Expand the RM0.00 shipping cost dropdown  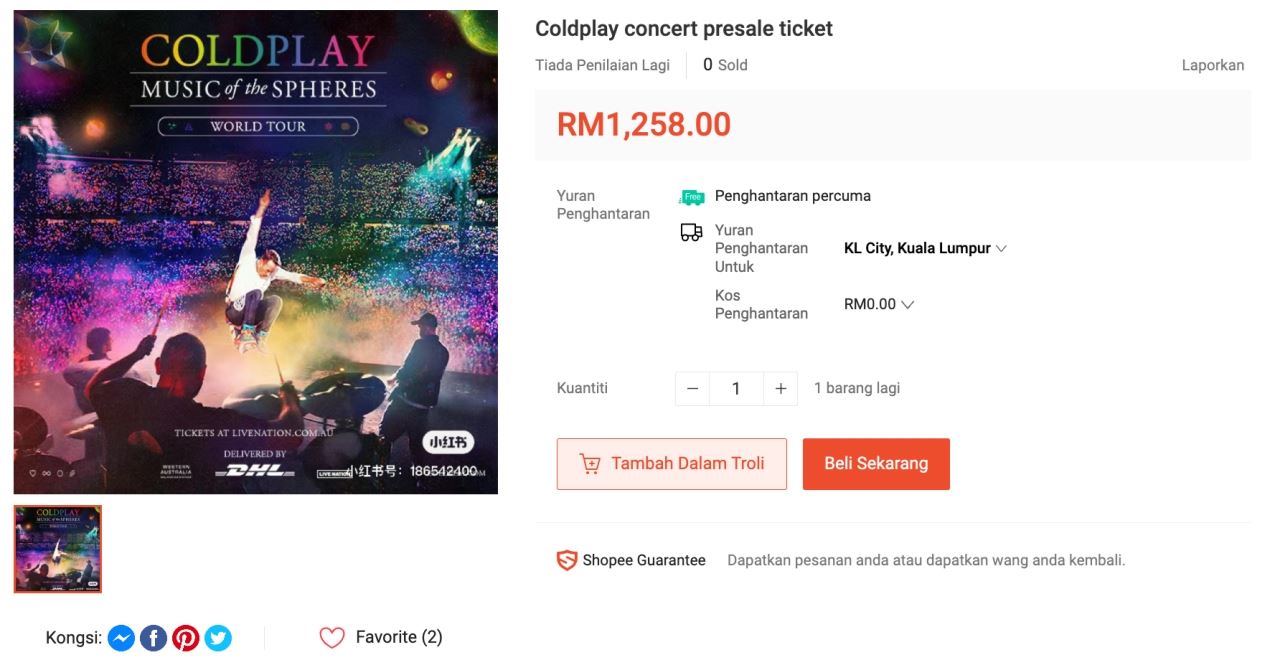(x=878, y=304)
